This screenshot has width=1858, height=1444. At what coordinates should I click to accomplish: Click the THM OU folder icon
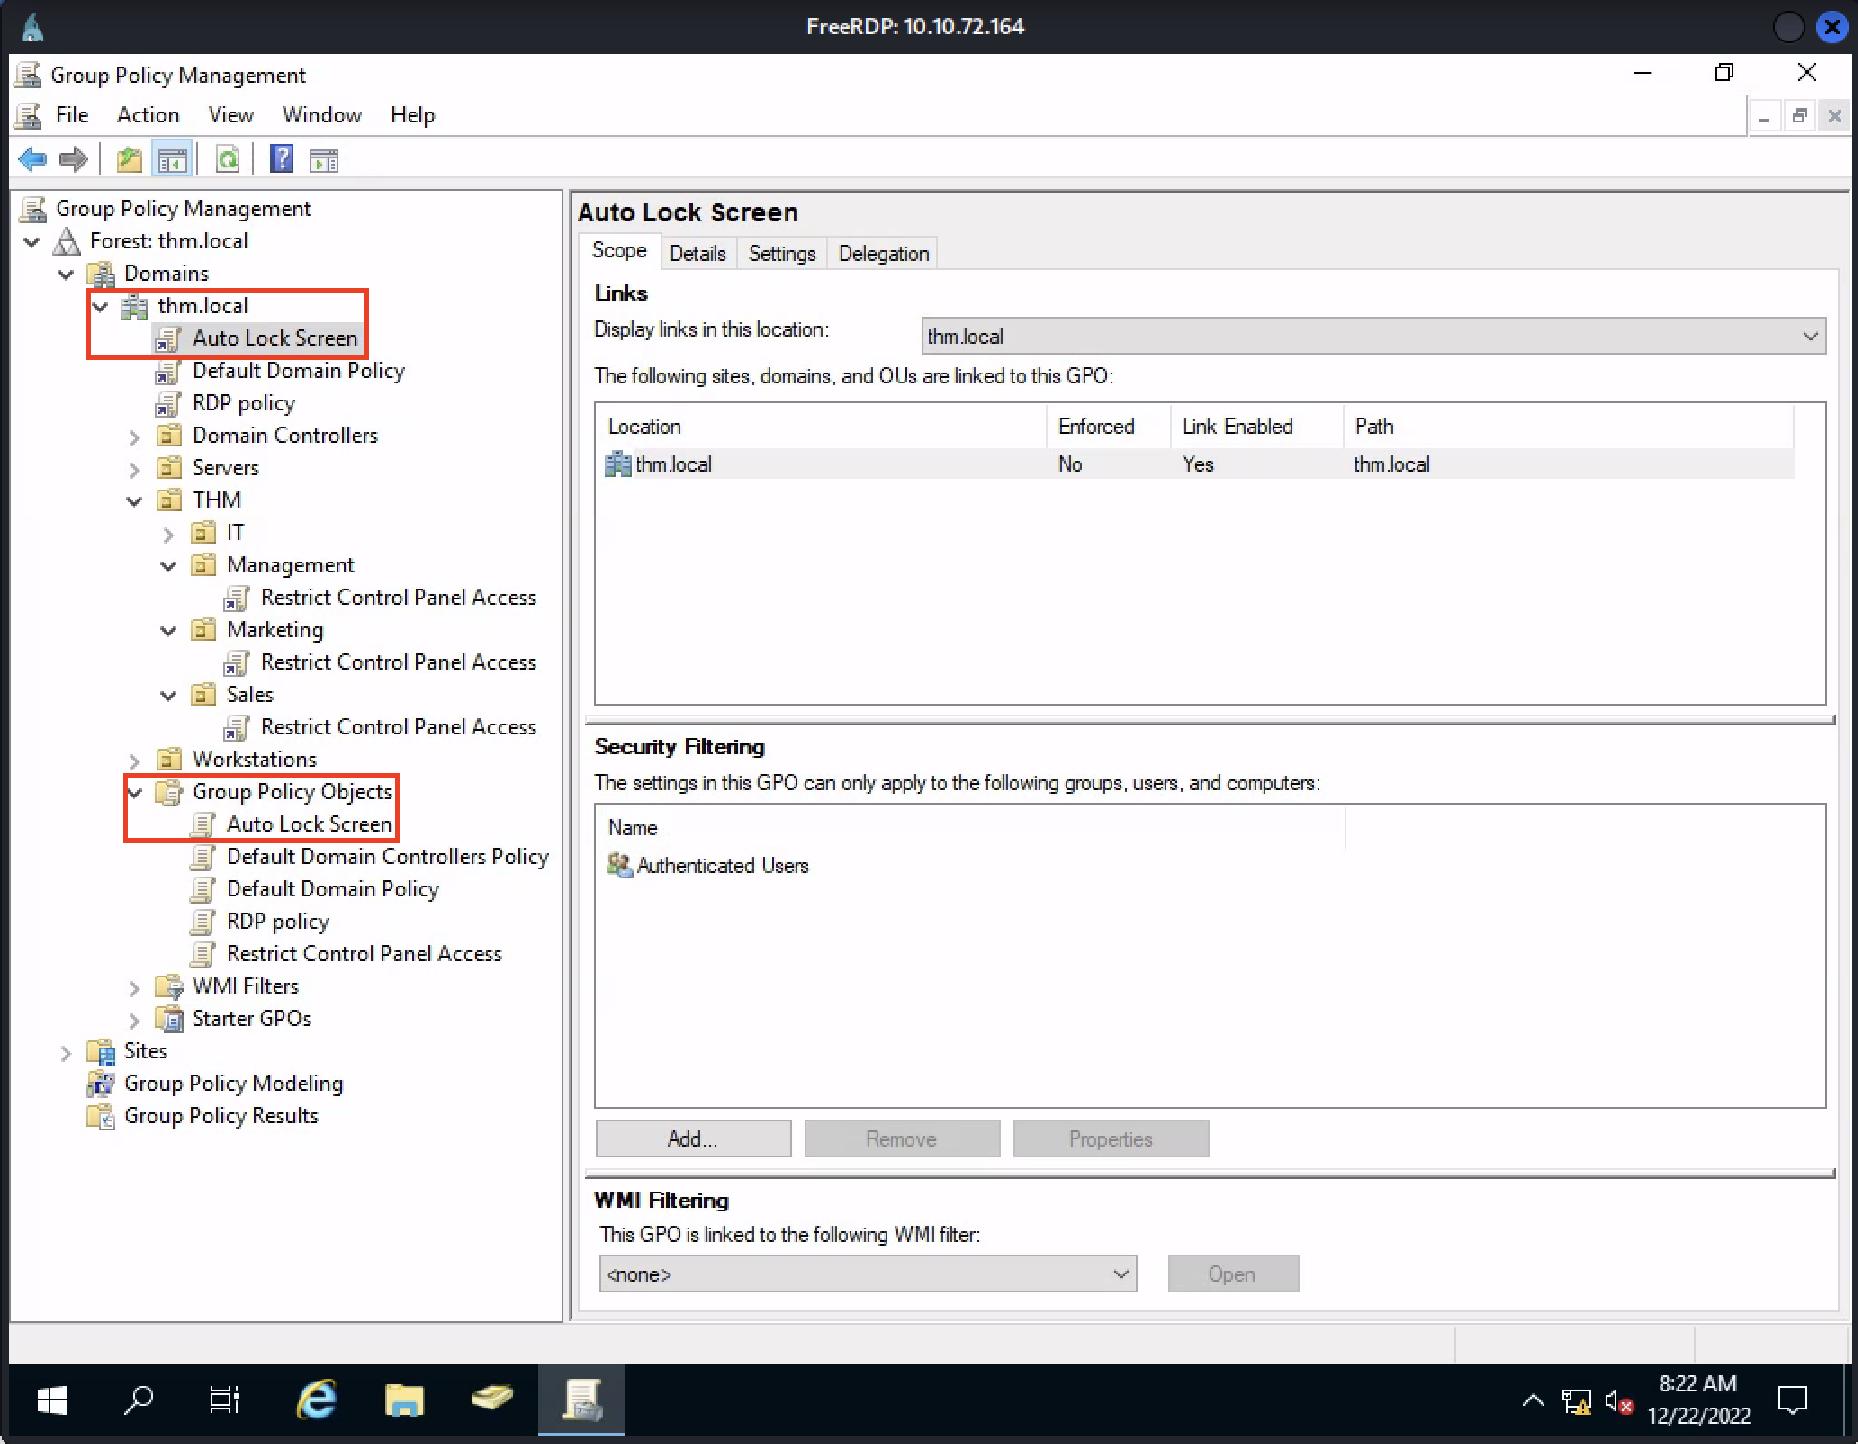[x=170, y=500]
